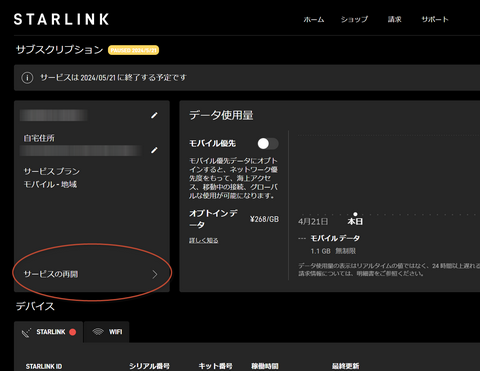Click the シリアル番号 column header
Screen dimensions: 480x371
click(x=149, y=366)
